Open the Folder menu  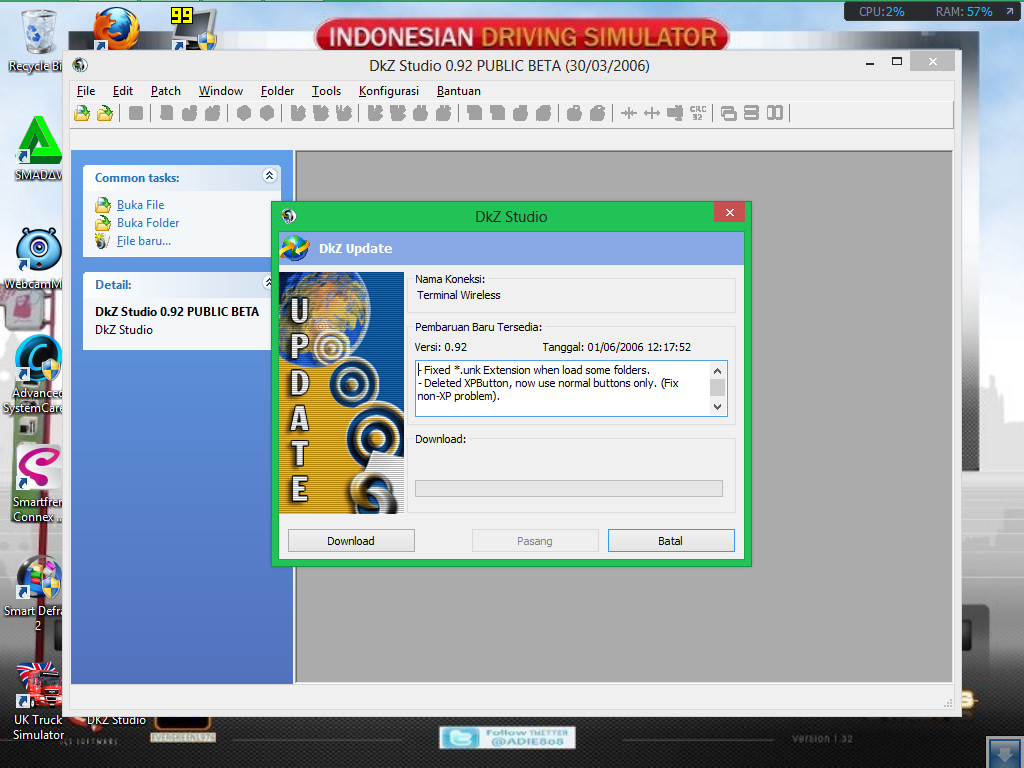[278, 91]
